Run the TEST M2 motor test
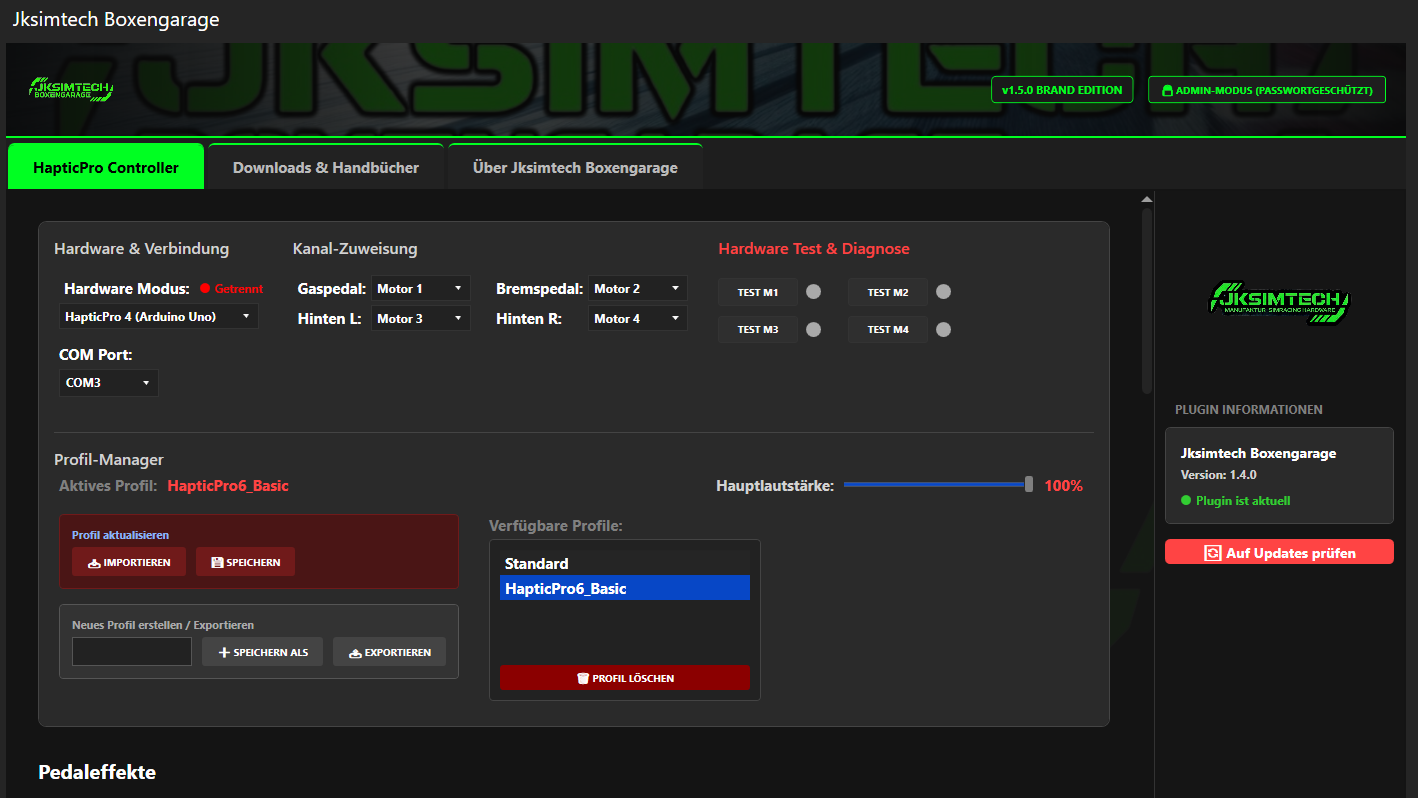Screen dimensions: 1418x798 [888, 292]
